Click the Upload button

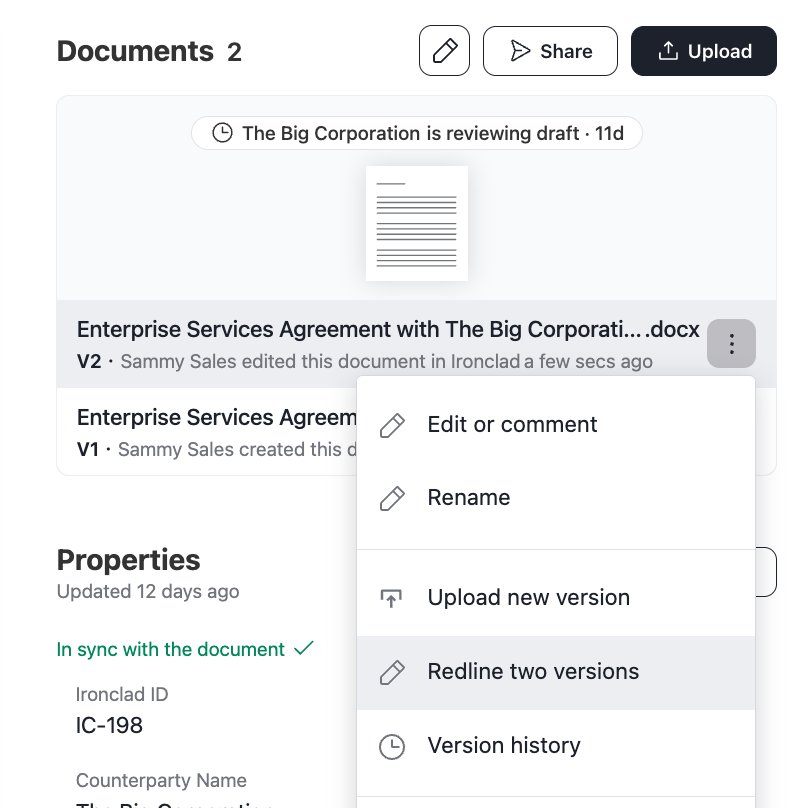(703, 51)
